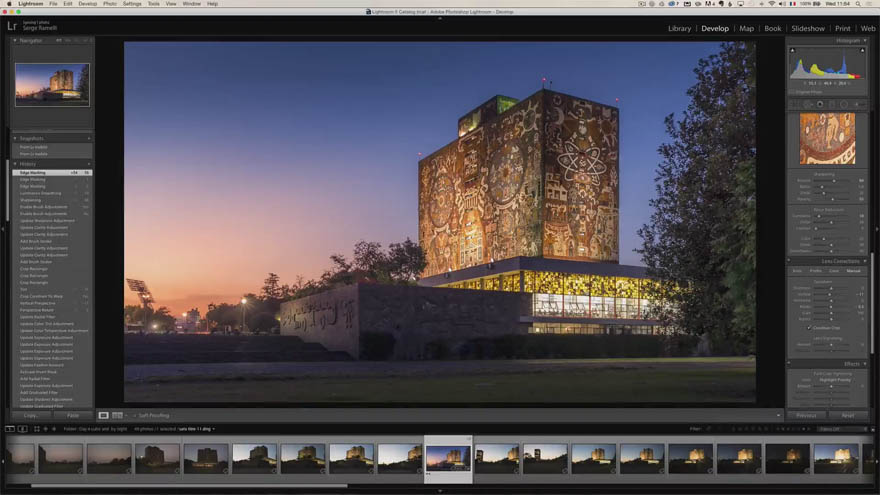
Task: Switch to the Print module
Action: pyautogui.click(x=842, y=28)
